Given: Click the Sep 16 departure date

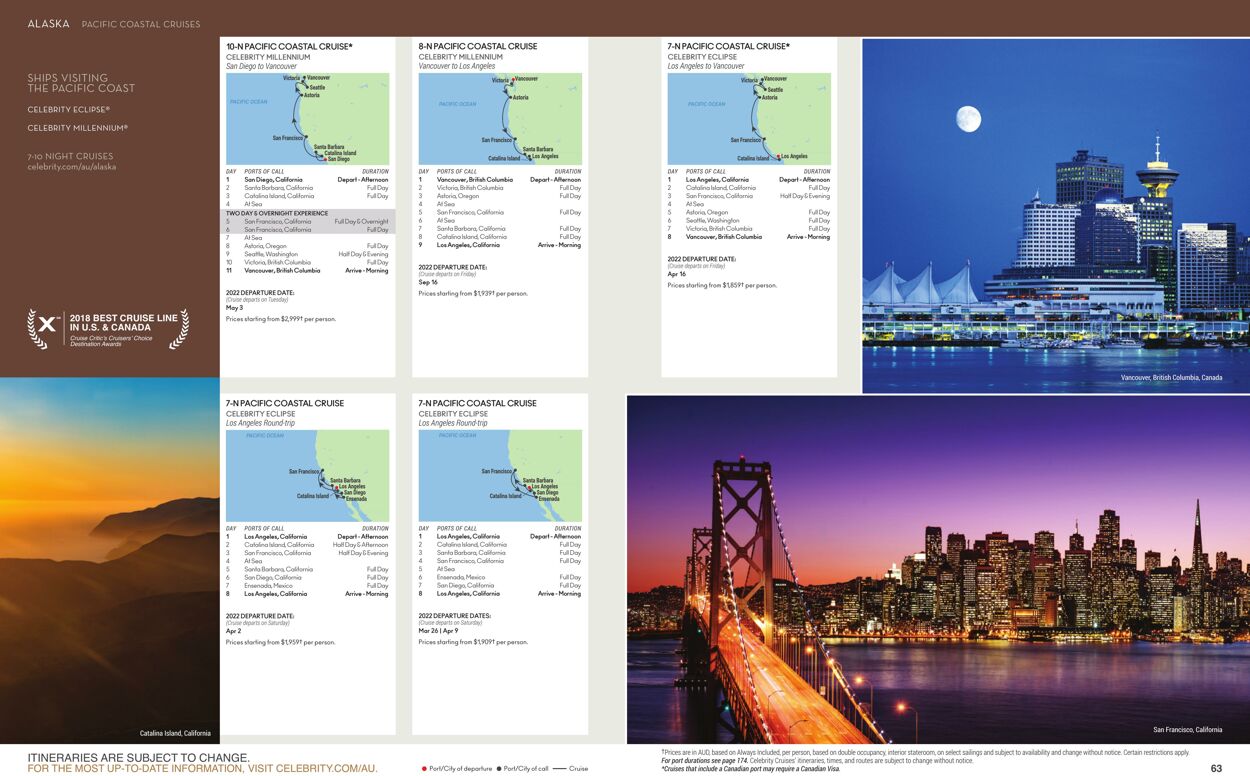Looking at the screenshot, I should coord(428,282).
